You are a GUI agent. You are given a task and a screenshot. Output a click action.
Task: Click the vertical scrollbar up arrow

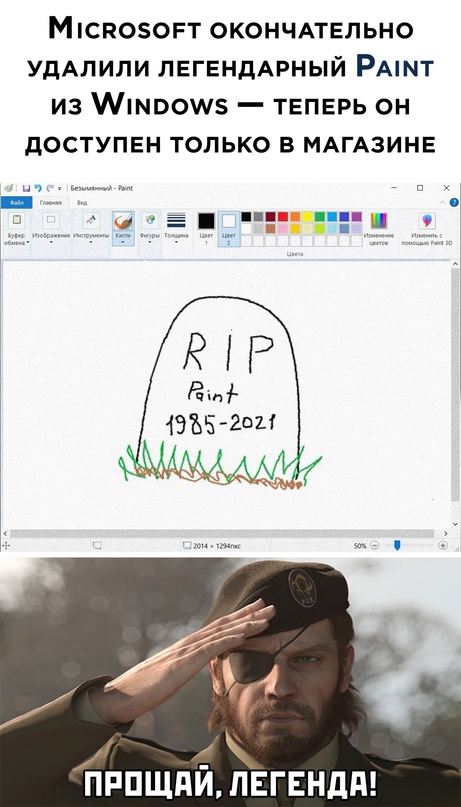pos(455,263)
